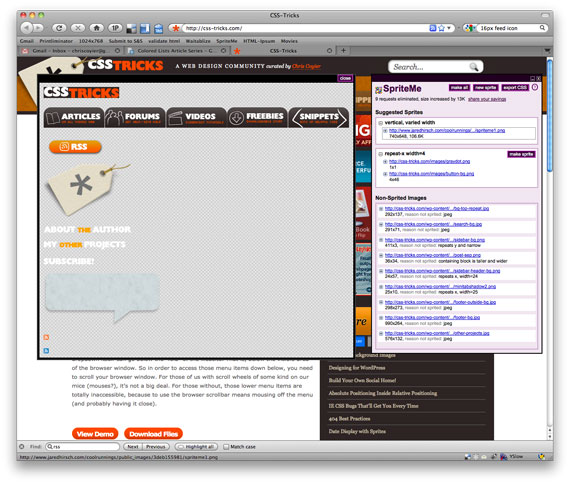Click the find bar text field
The height and width of the screenshot is (484, 570).
click(x=83, y=447)
